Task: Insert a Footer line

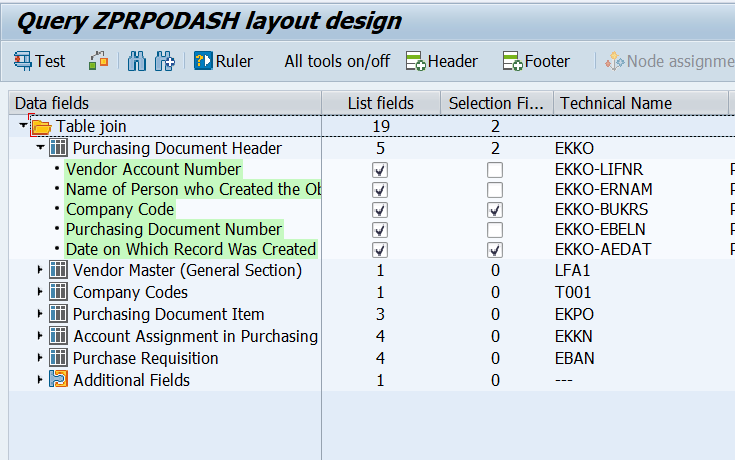Action: pos(536,61)
